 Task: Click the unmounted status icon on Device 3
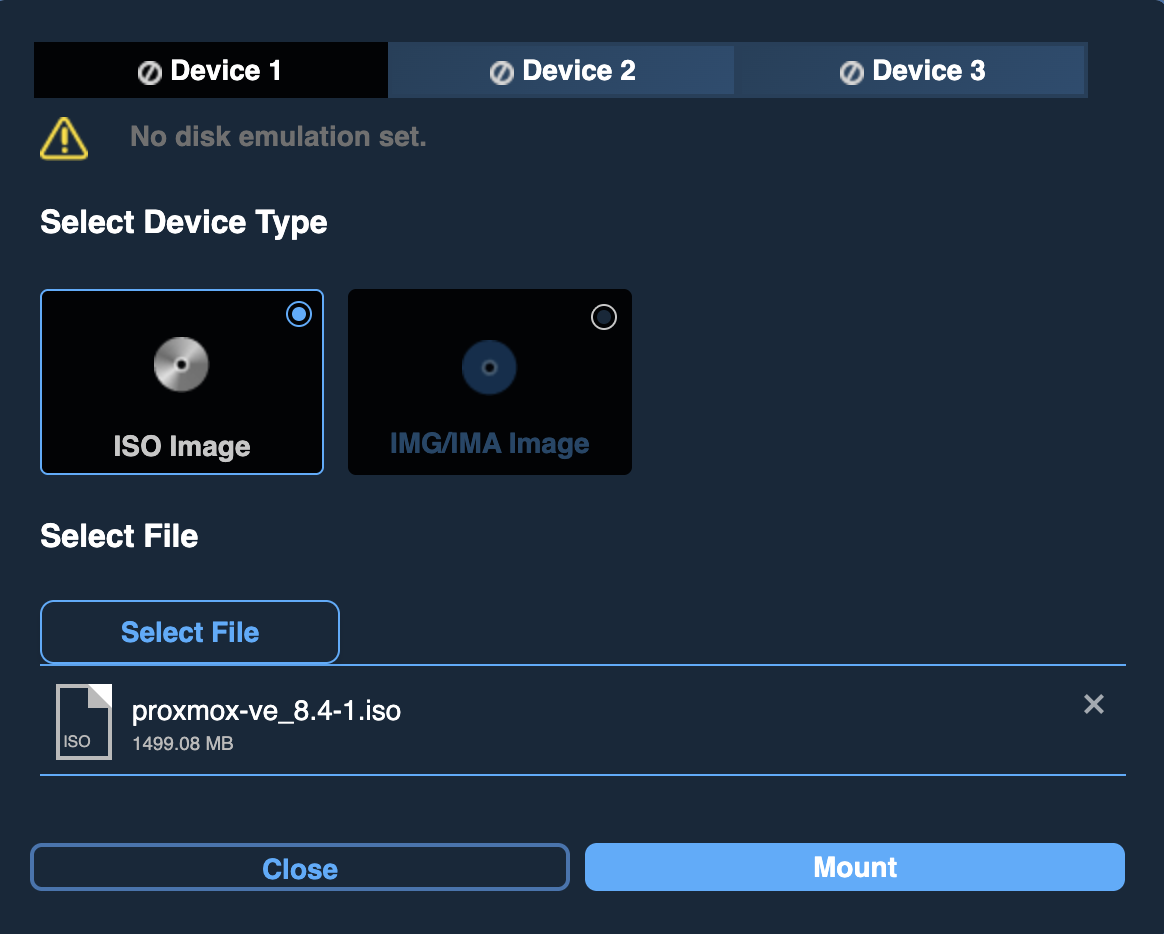(x=851, y=72)
